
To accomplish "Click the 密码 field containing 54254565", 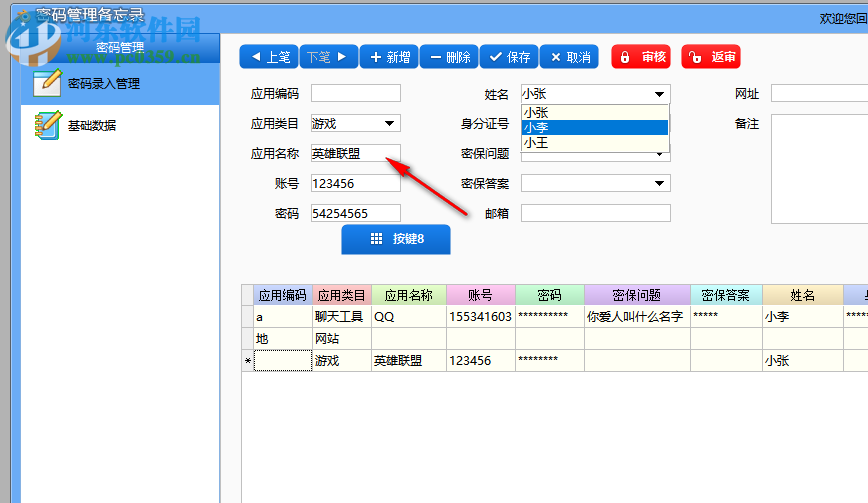I will (355, 213).
